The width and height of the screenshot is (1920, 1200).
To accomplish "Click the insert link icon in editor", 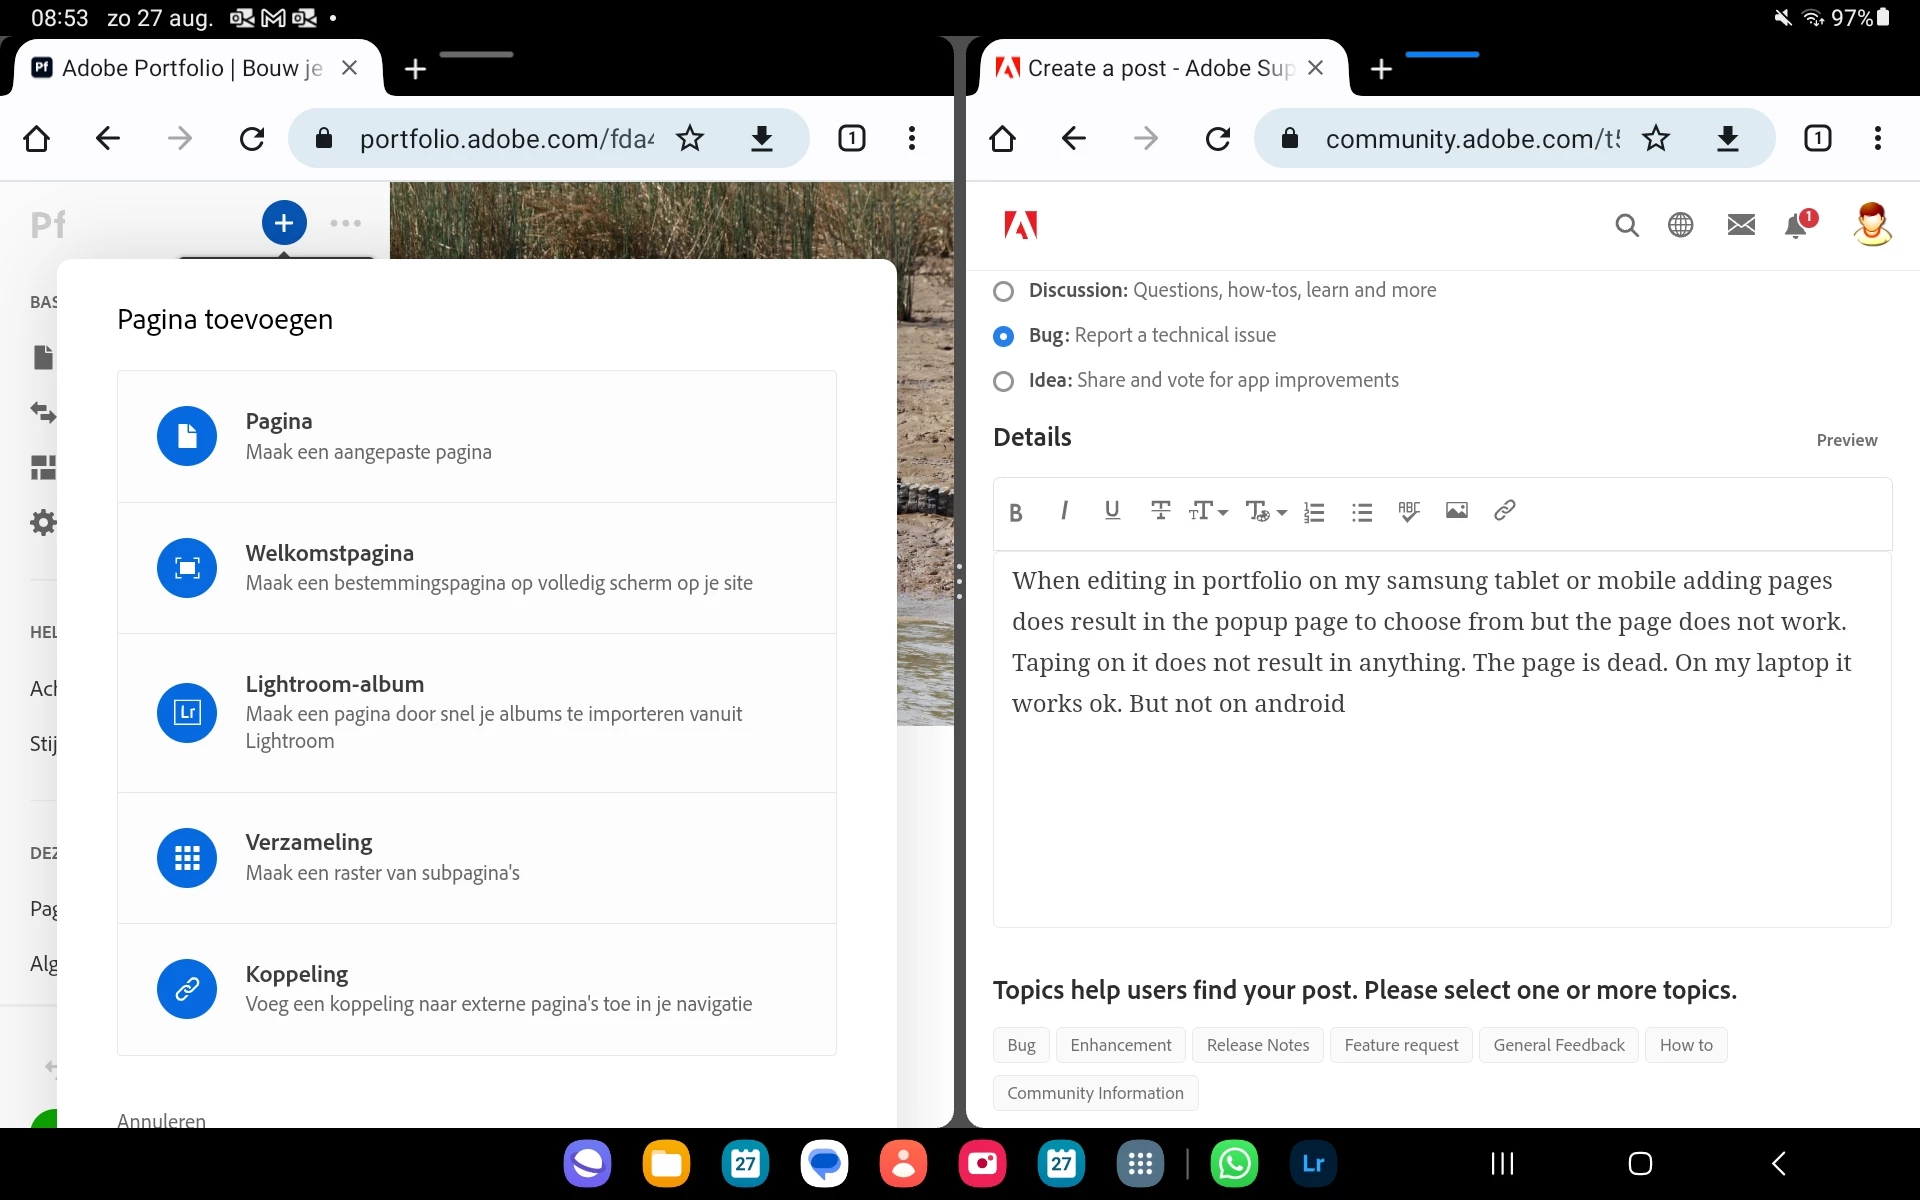I will pos(1504,511).
